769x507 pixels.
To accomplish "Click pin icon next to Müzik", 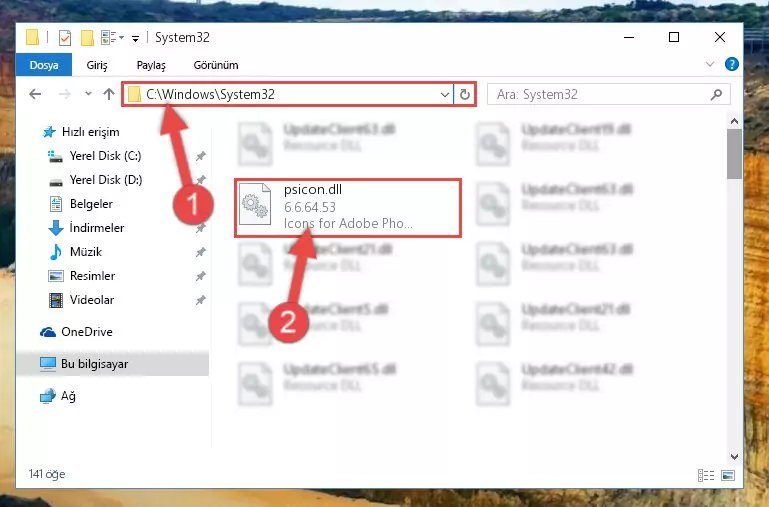I will pyautogui.click(x=201, y=252).
